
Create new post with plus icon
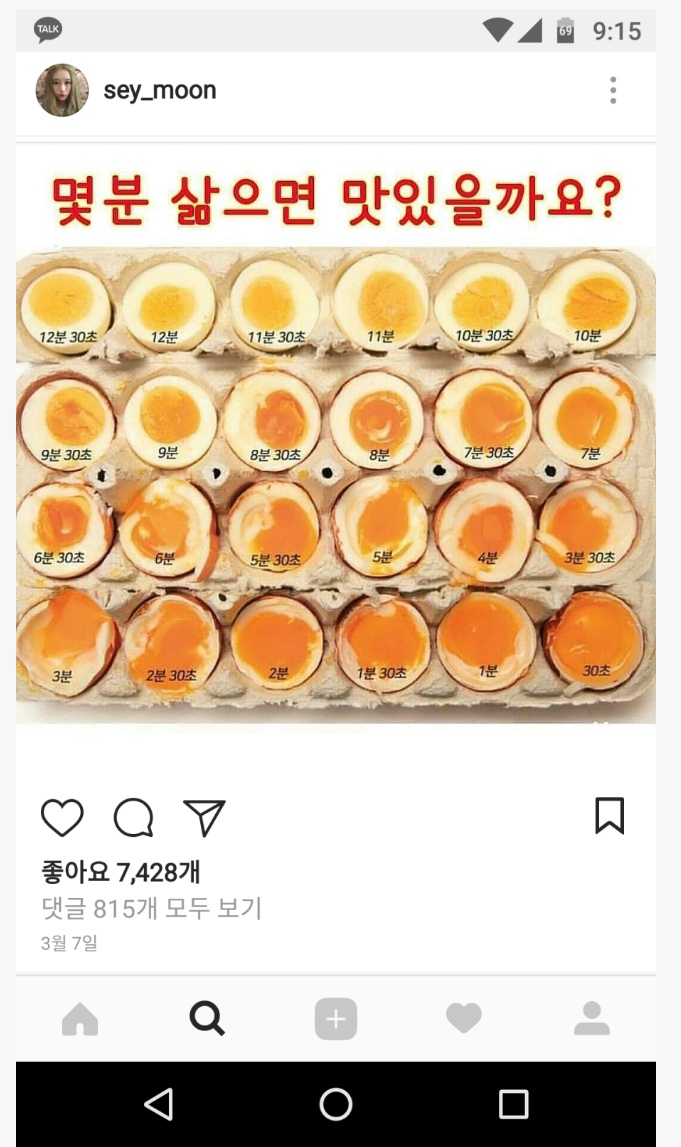(x=336, y=1018)
